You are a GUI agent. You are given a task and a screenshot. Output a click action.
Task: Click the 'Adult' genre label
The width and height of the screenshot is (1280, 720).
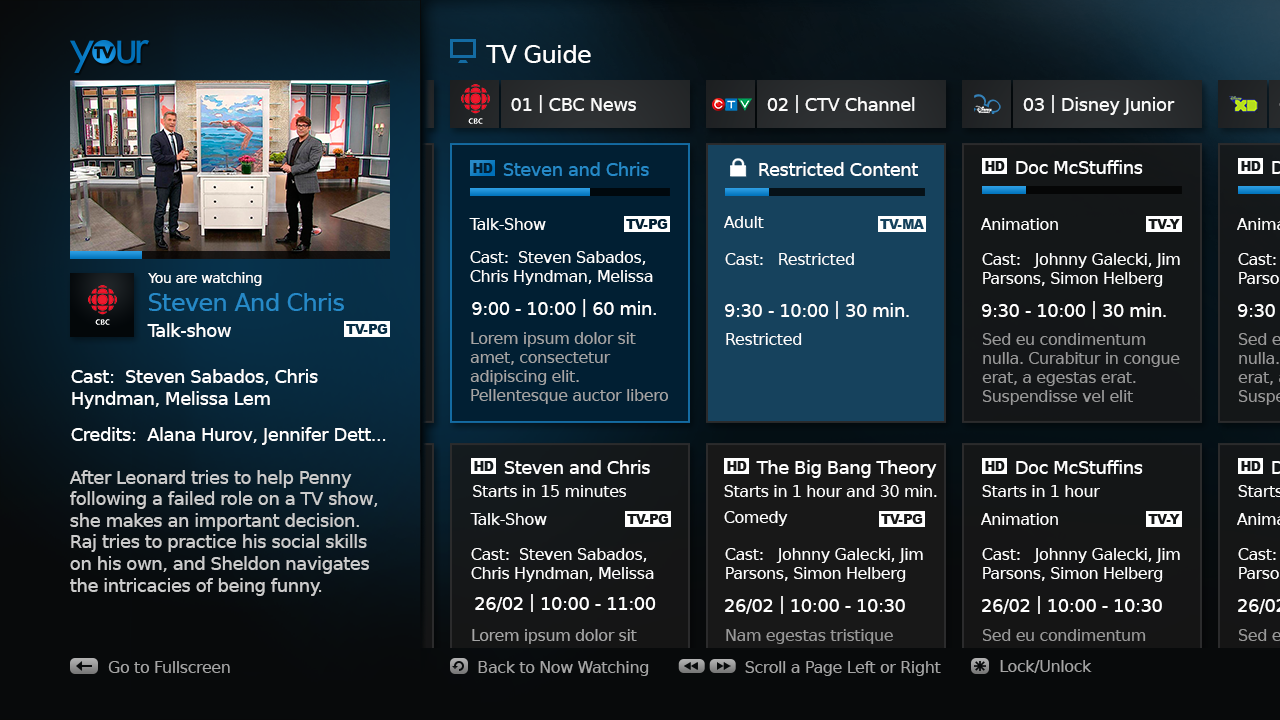point(744,222)
